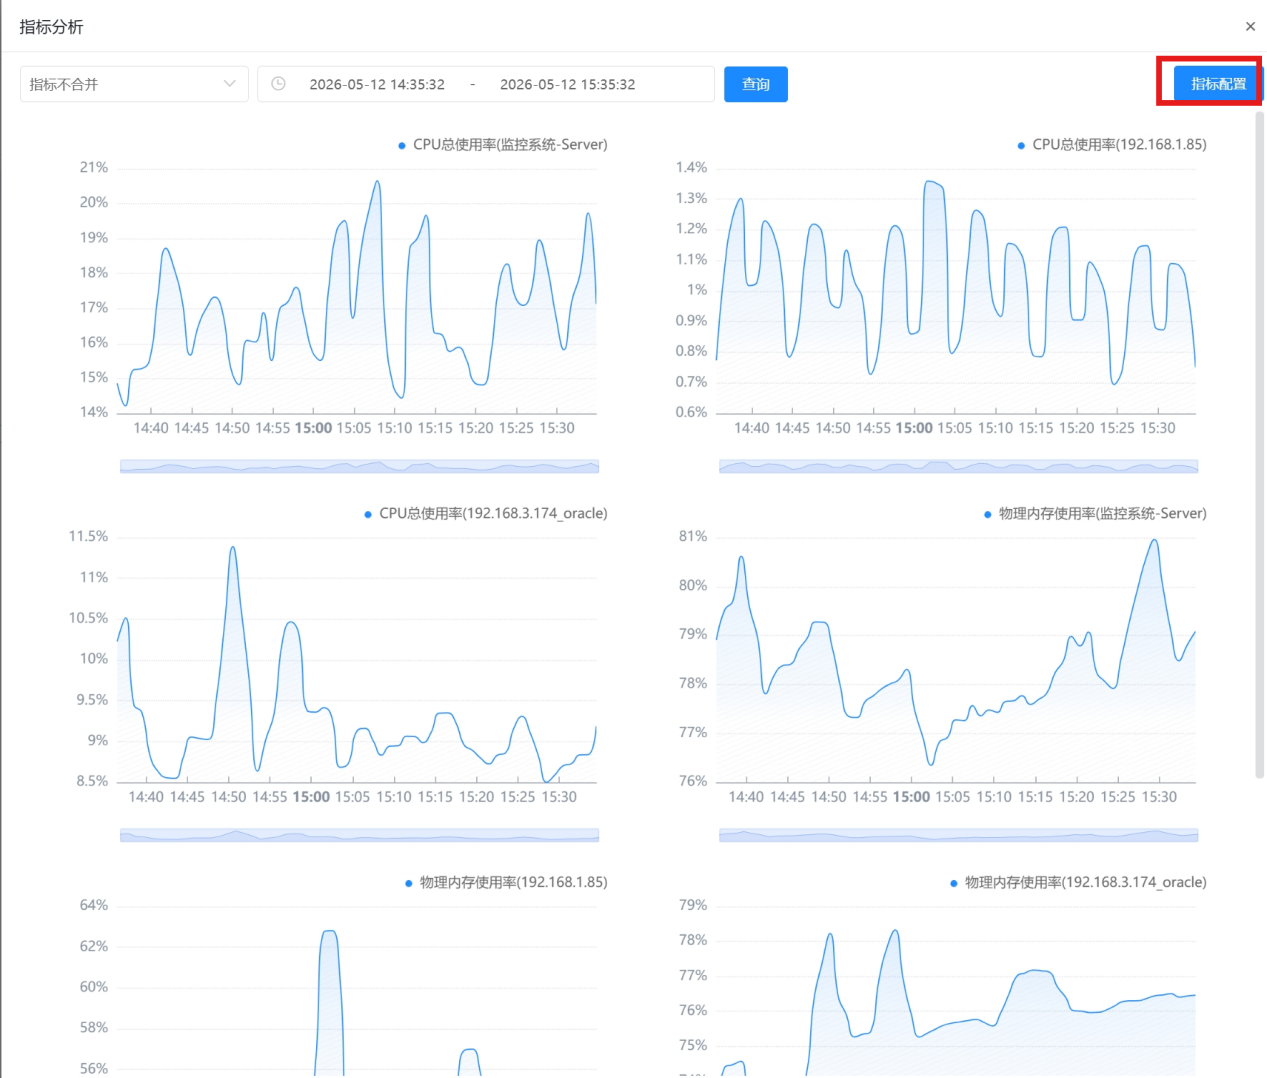Viewport: 1267px width, 1078px height.
Task: Open the 指标配置 metric configuration button
Action: click(1218, 84)
